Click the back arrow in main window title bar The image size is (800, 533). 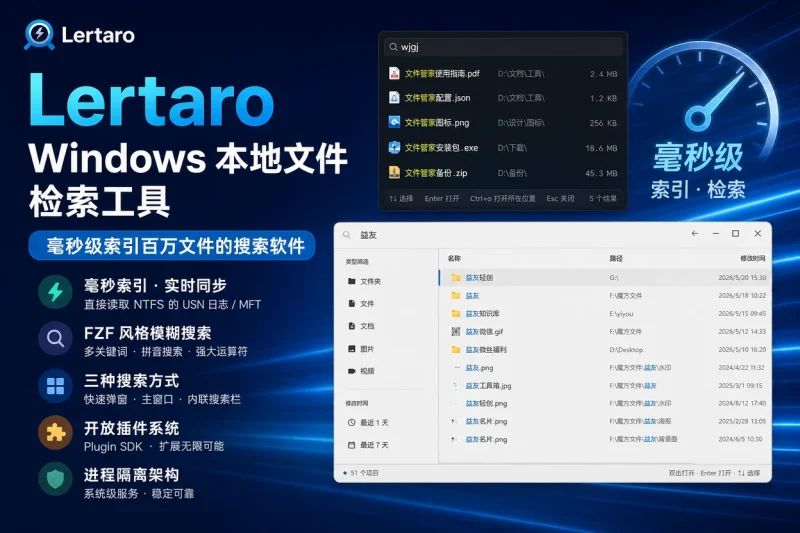(694, 233)
